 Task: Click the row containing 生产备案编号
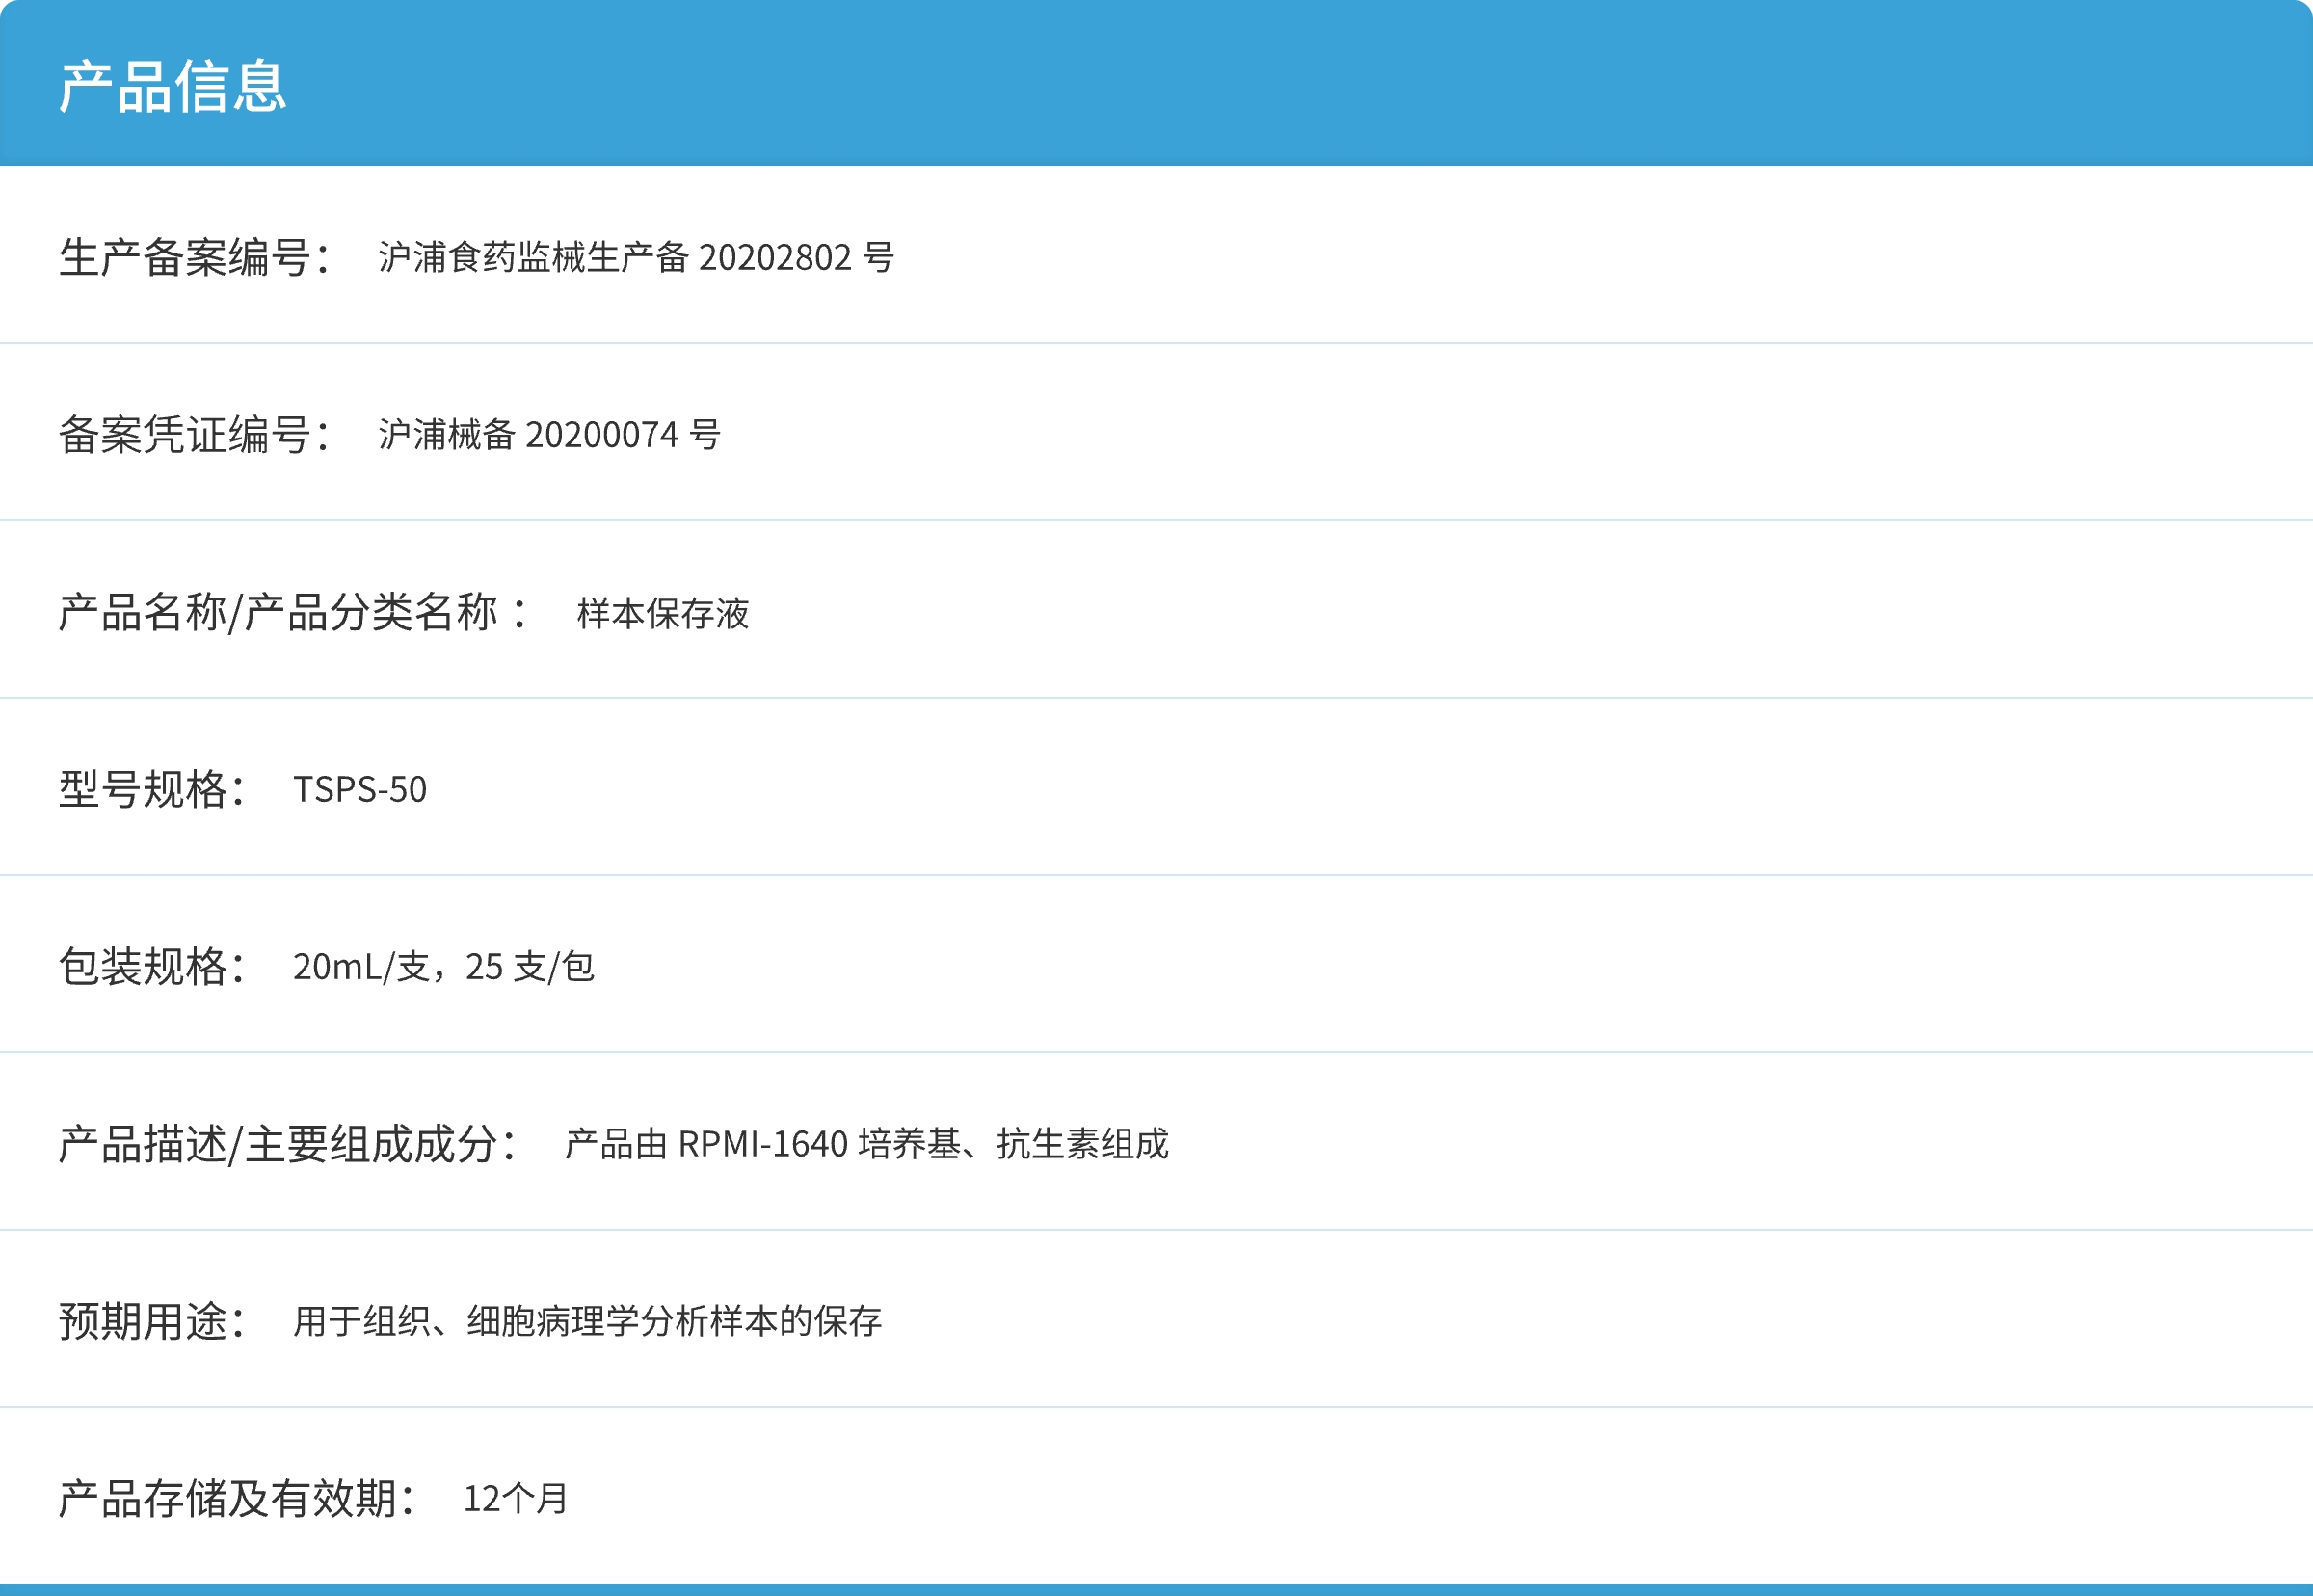1150,258
